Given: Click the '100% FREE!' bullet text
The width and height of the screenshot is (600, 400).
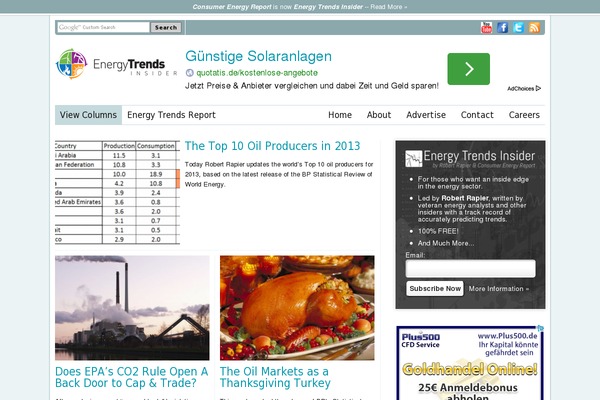Looking at the screenshot, I should tap(438, 231).
